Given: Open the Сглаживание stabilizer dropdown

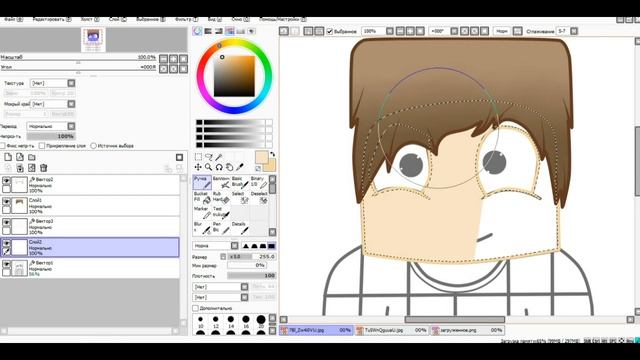Looking at the screenshot, I should (574, 31).
